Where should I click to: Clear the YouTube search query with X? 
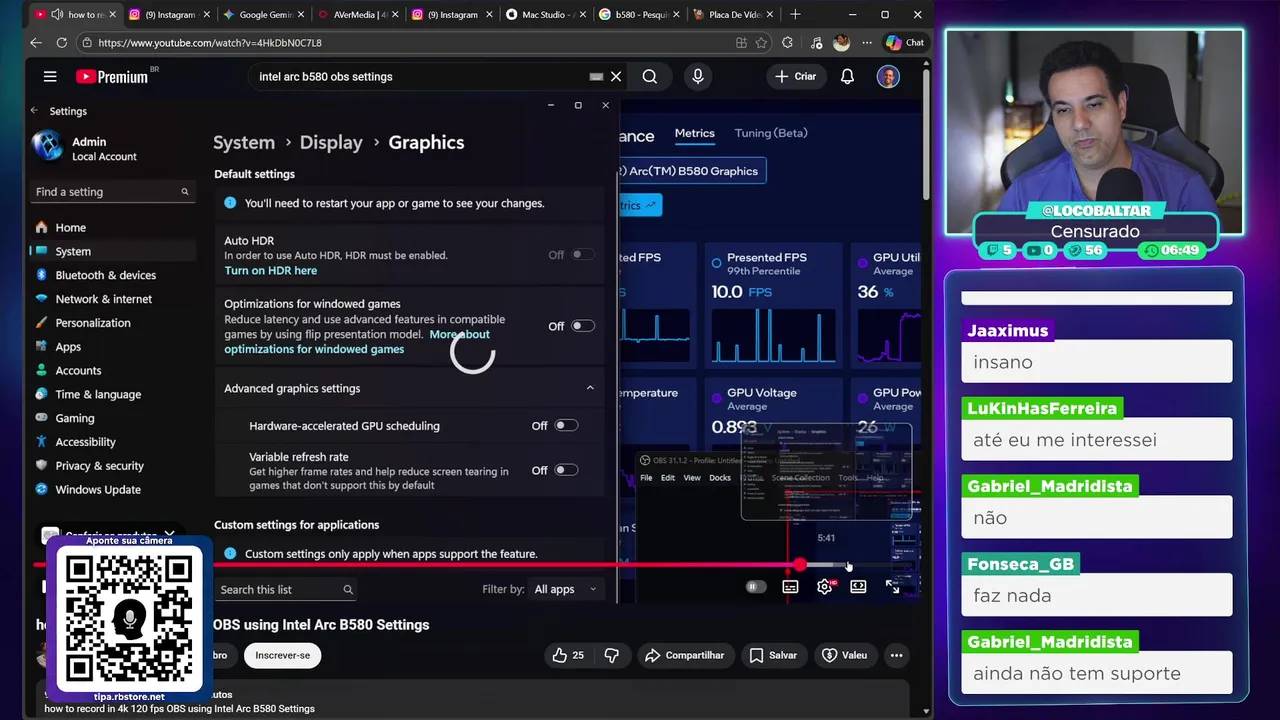[x=616, y=76]
